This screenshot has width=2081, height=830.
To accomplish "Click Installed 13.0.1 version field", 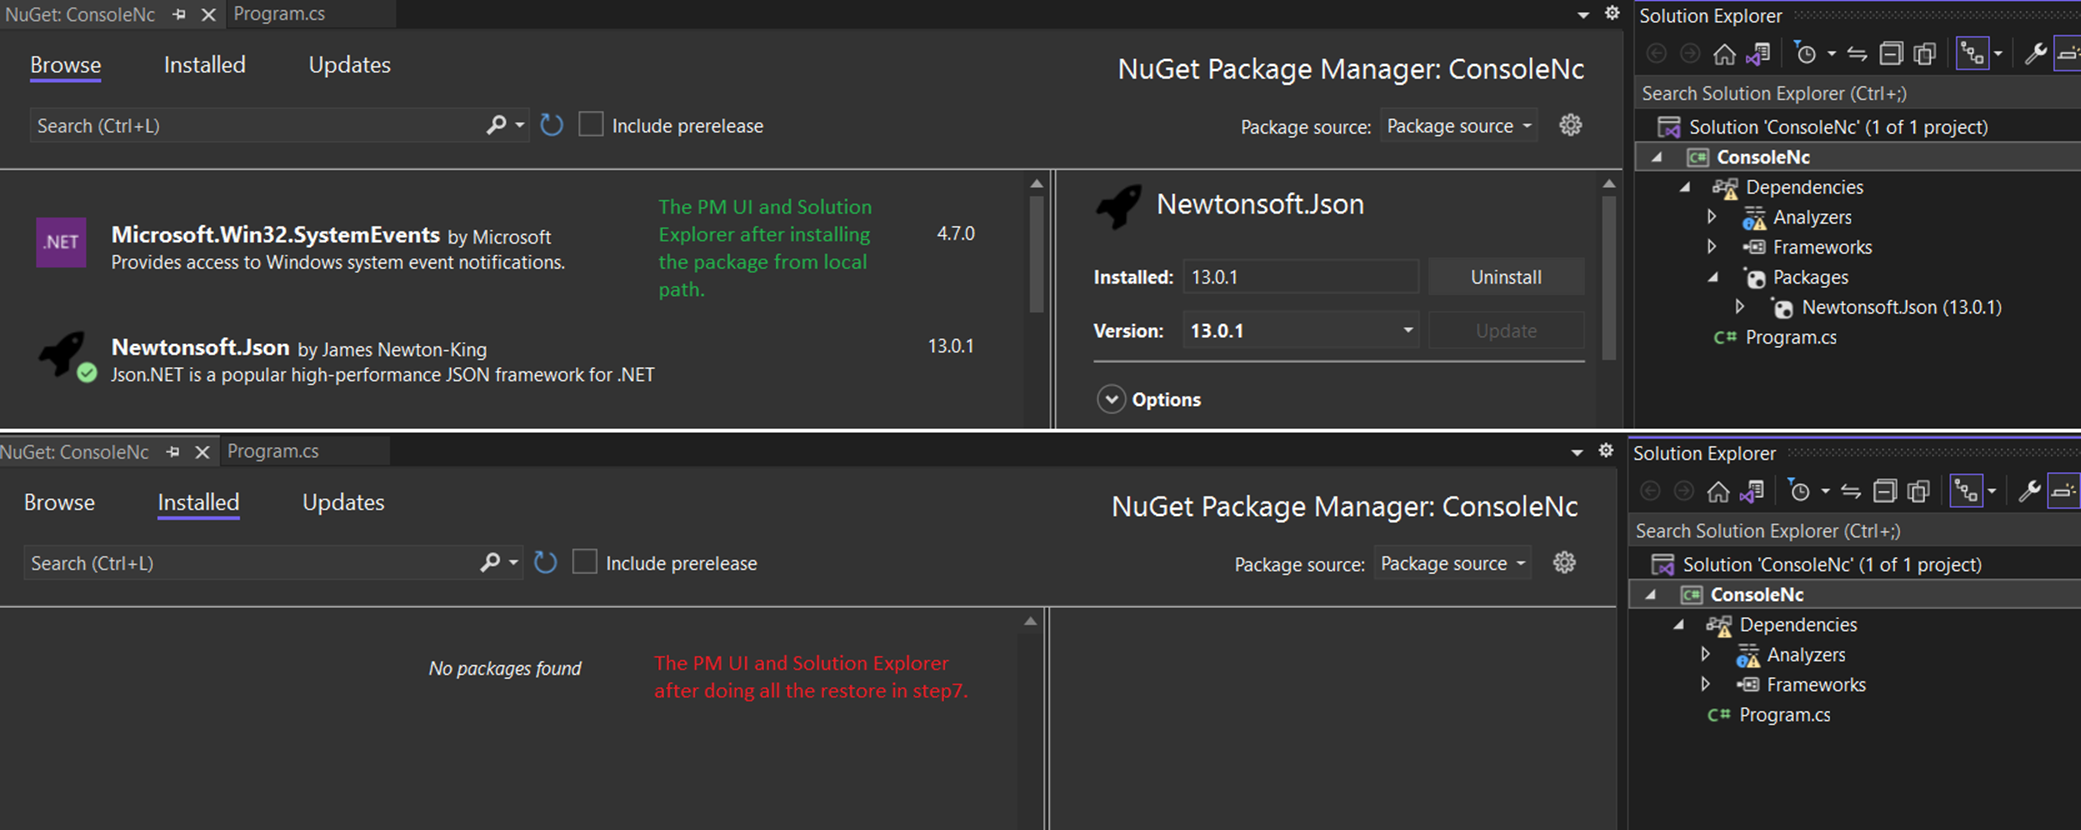I will [x=1301, y=277].
